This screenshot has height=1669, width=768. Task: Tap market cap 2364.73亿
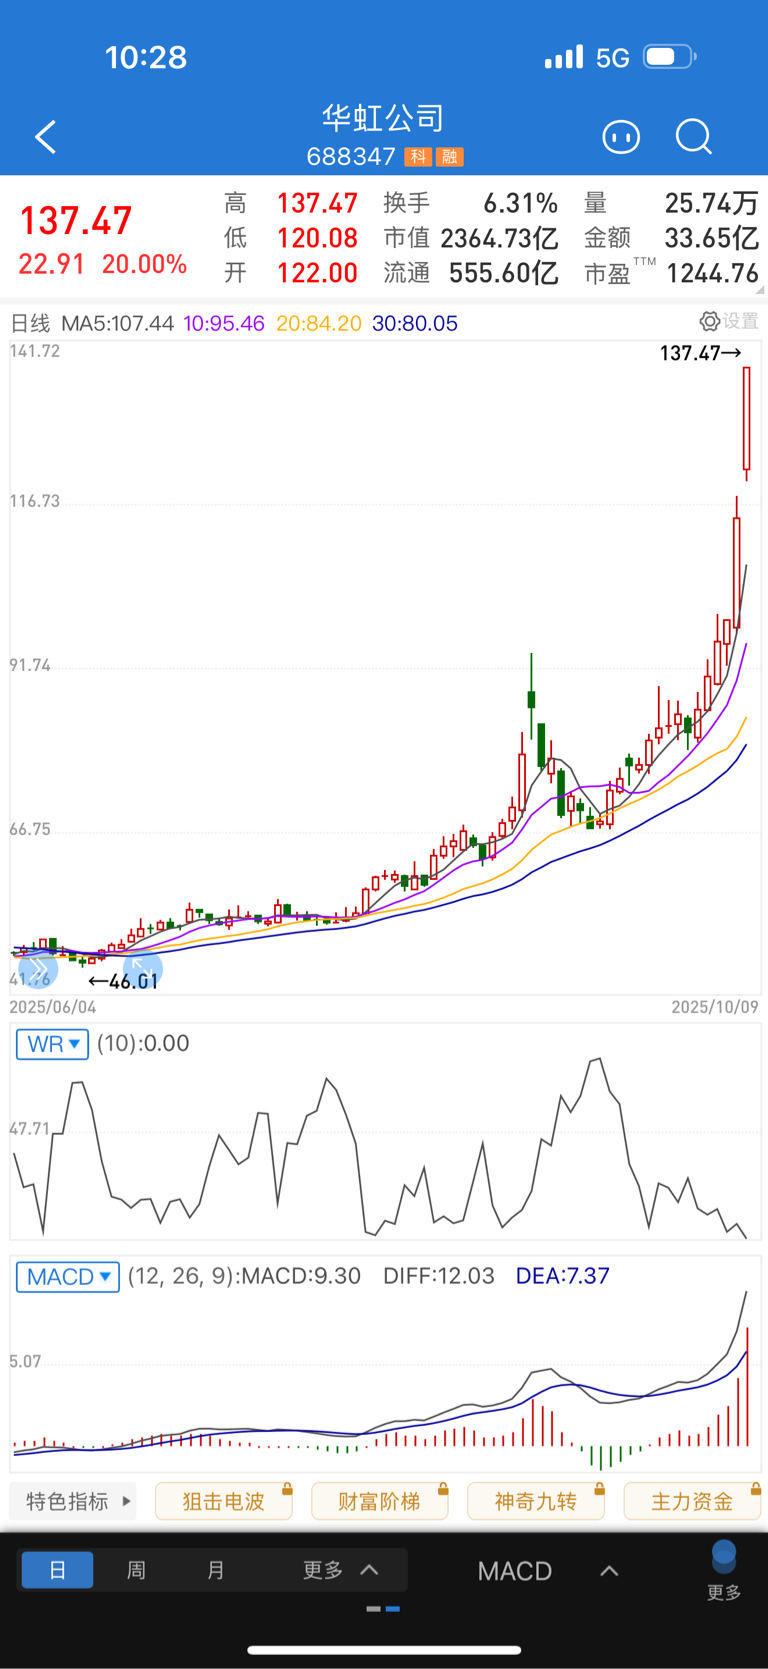(x=499, y=238)
